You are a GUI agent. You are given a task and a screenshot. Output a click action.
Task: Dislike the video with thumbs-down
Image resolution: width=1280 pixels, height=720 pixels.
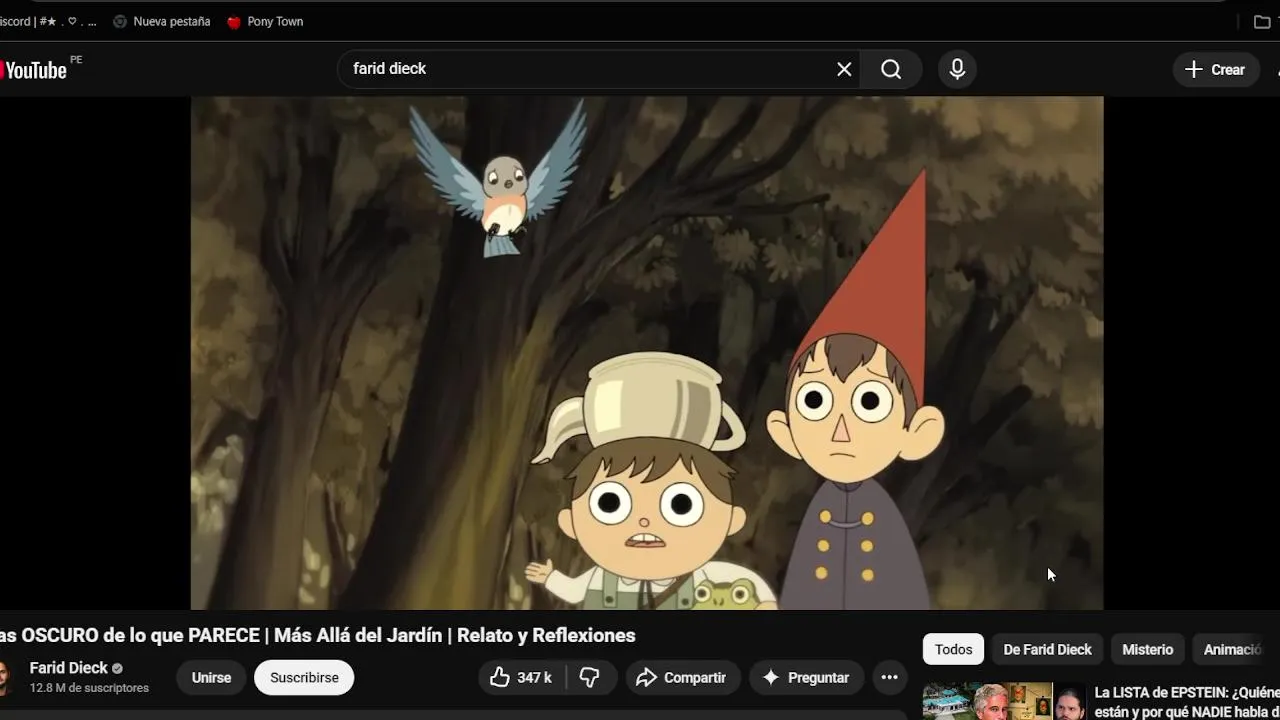(x=590, y=677)
